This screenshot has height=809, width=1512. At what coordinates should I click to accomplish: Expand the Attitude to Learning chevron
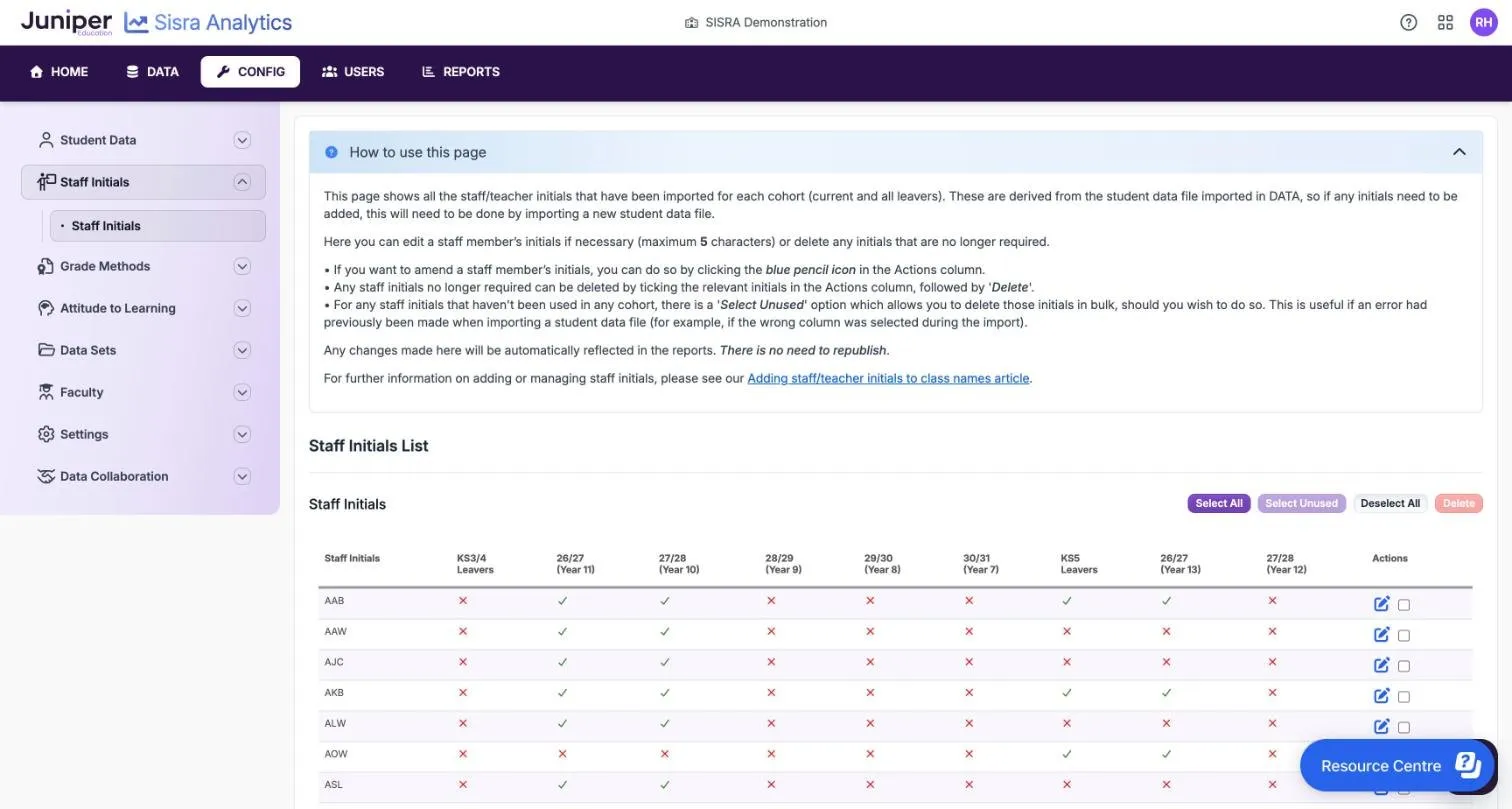[x=242, y=308]
